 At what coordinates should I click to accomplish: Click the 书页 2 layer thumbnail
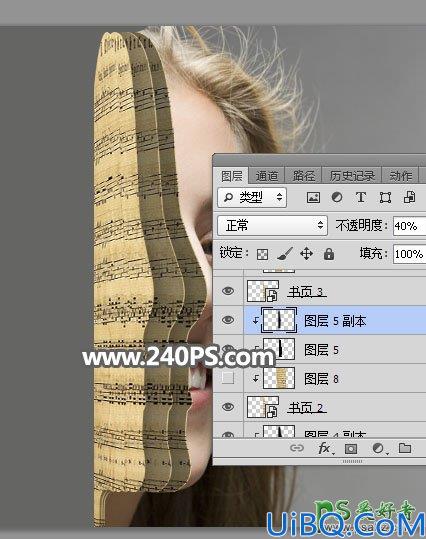tap(263, 407)
